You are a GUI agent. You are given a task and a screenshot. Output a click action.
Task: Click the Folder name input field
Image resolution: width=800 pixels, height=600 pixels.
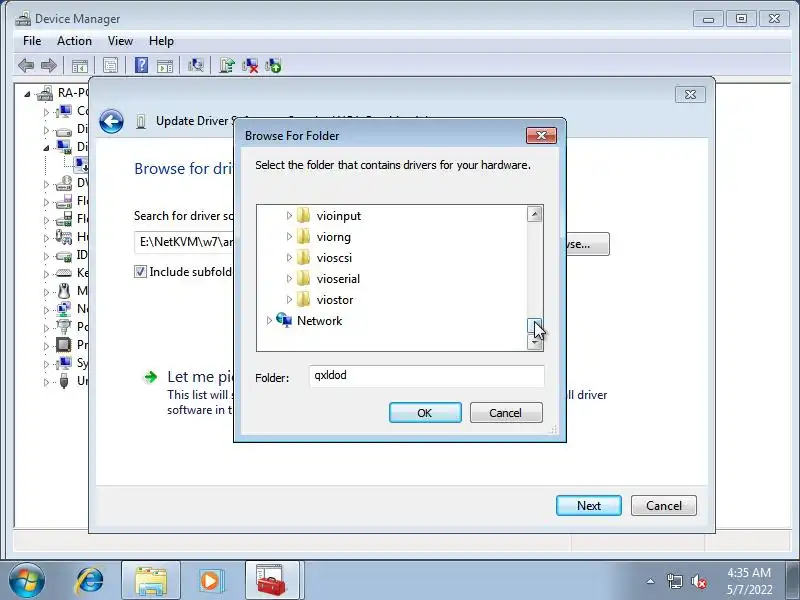pos(427,376)
